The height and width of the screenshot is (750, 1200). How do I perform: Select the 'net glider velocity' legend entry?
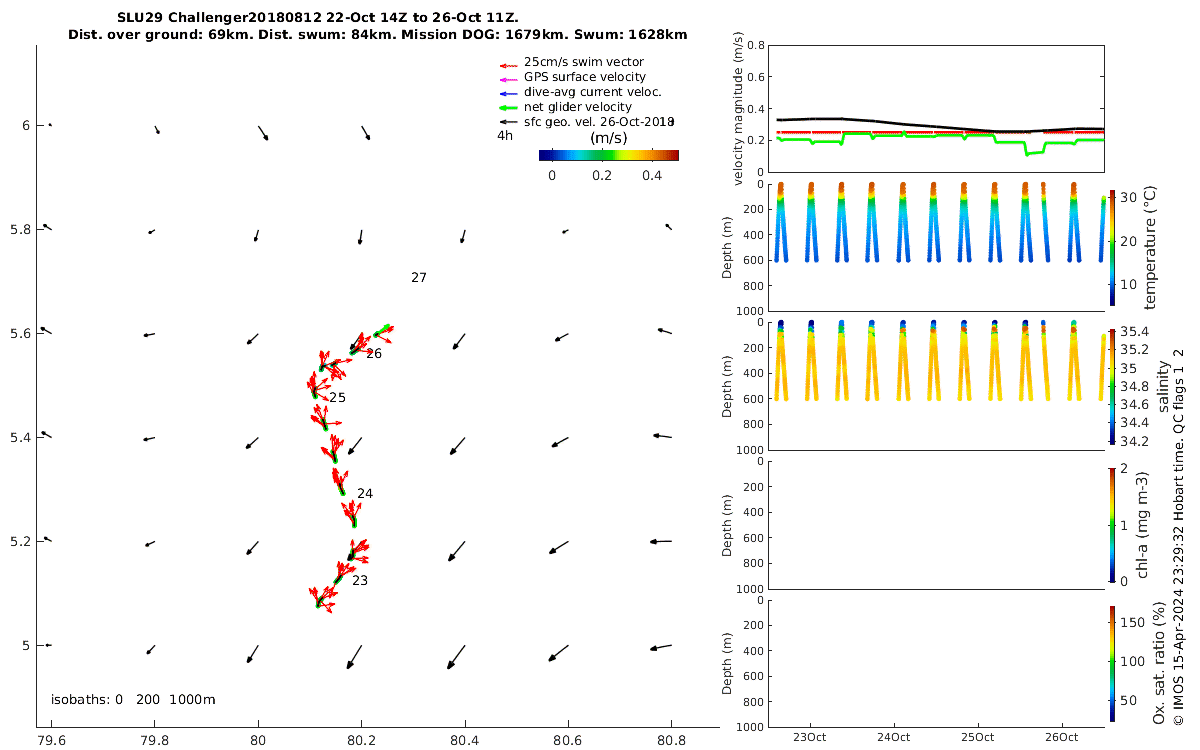(565, 107)
